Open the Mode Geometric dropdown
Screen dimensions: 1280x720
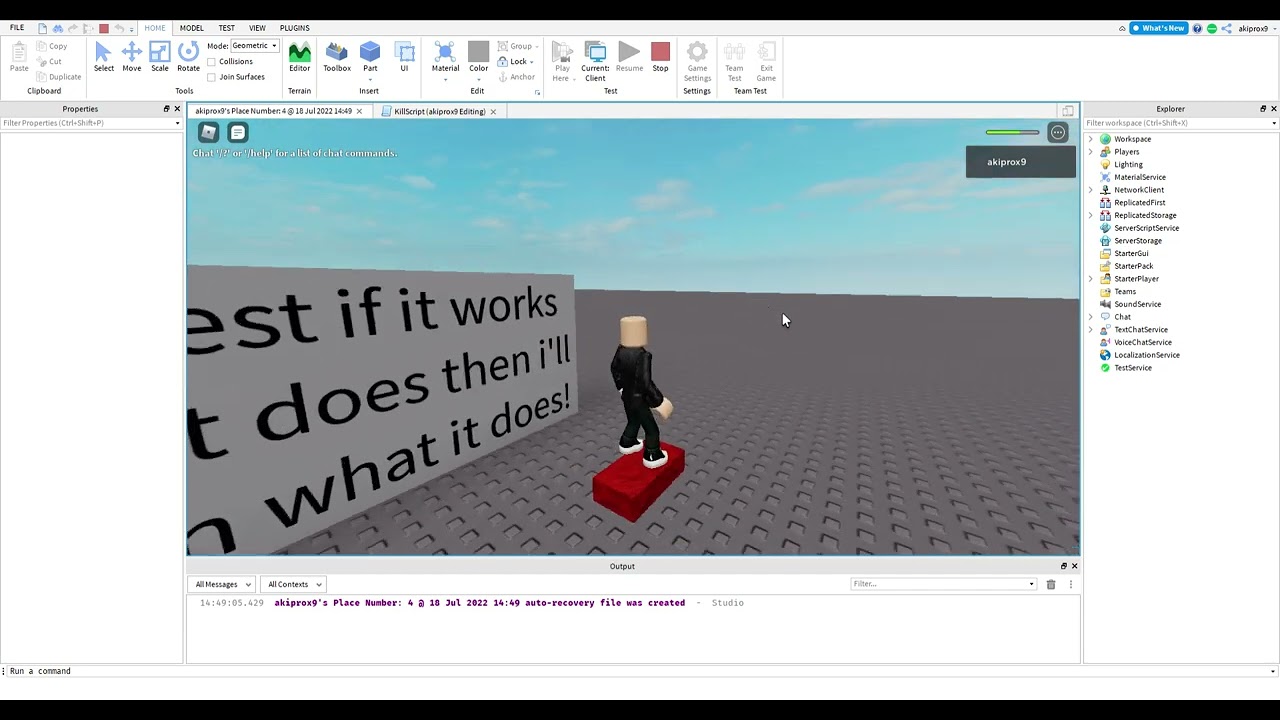(x=255, y=46)
